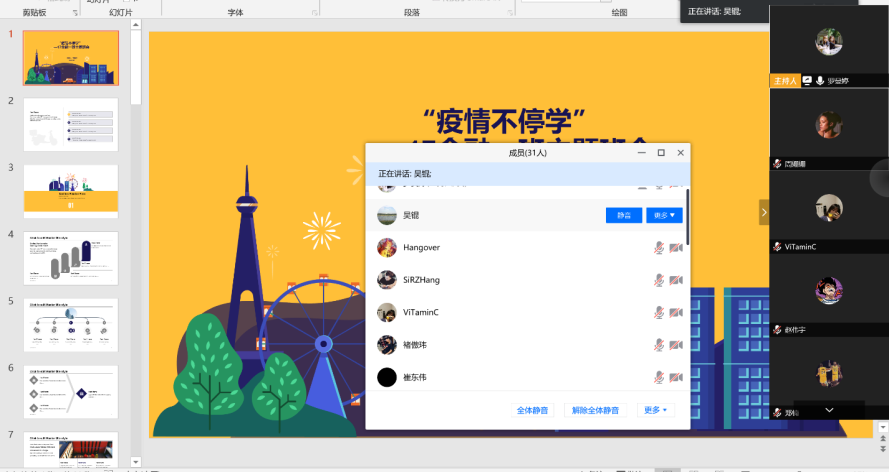Click SiRZHang's muted microphone icon
Screen dimensions: 889x472
click(658, 280)
